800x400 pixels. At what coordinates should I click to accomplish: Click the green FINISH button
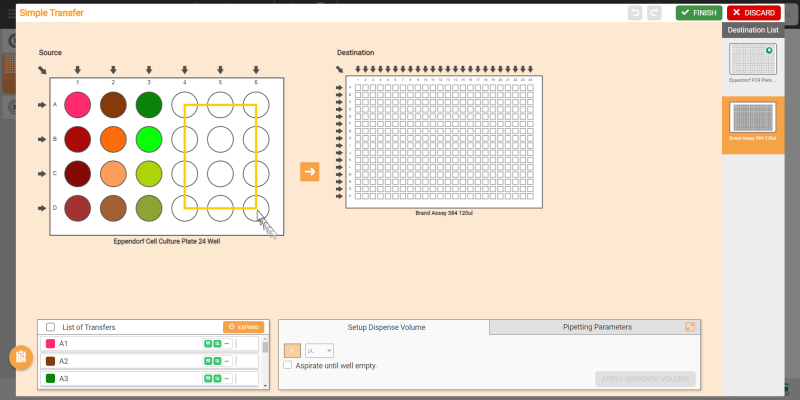[698, 13]
